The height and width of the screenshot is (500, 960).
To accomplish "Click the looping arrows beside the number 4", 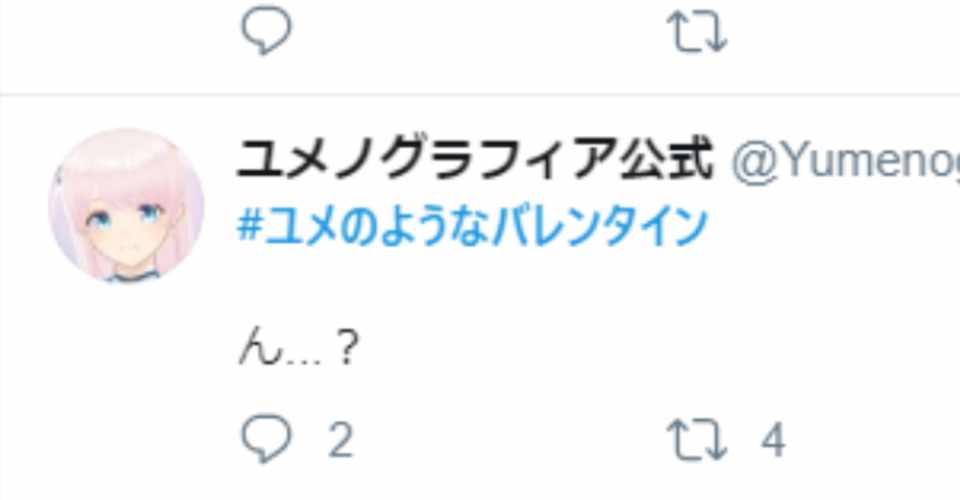I will [697, 439].
